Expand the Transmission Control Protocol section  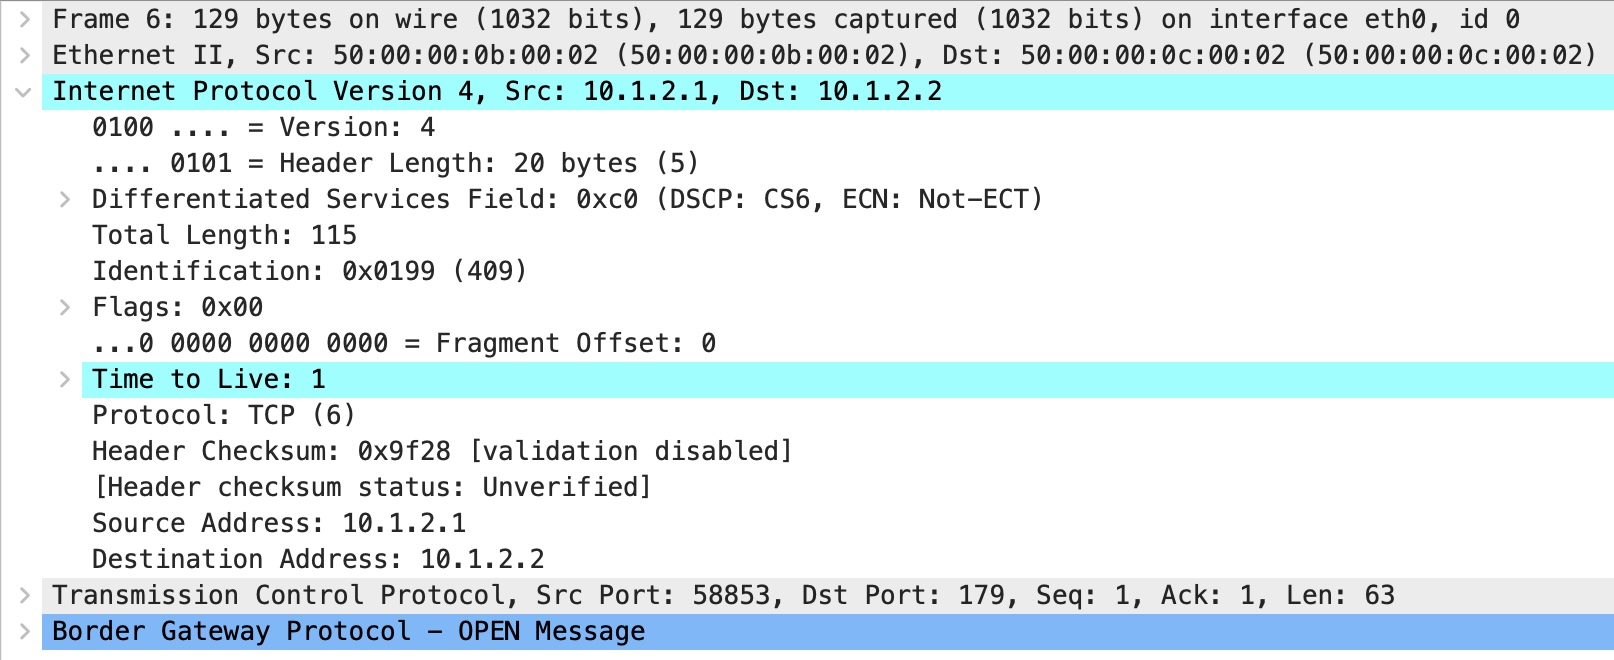click(25, 595)
